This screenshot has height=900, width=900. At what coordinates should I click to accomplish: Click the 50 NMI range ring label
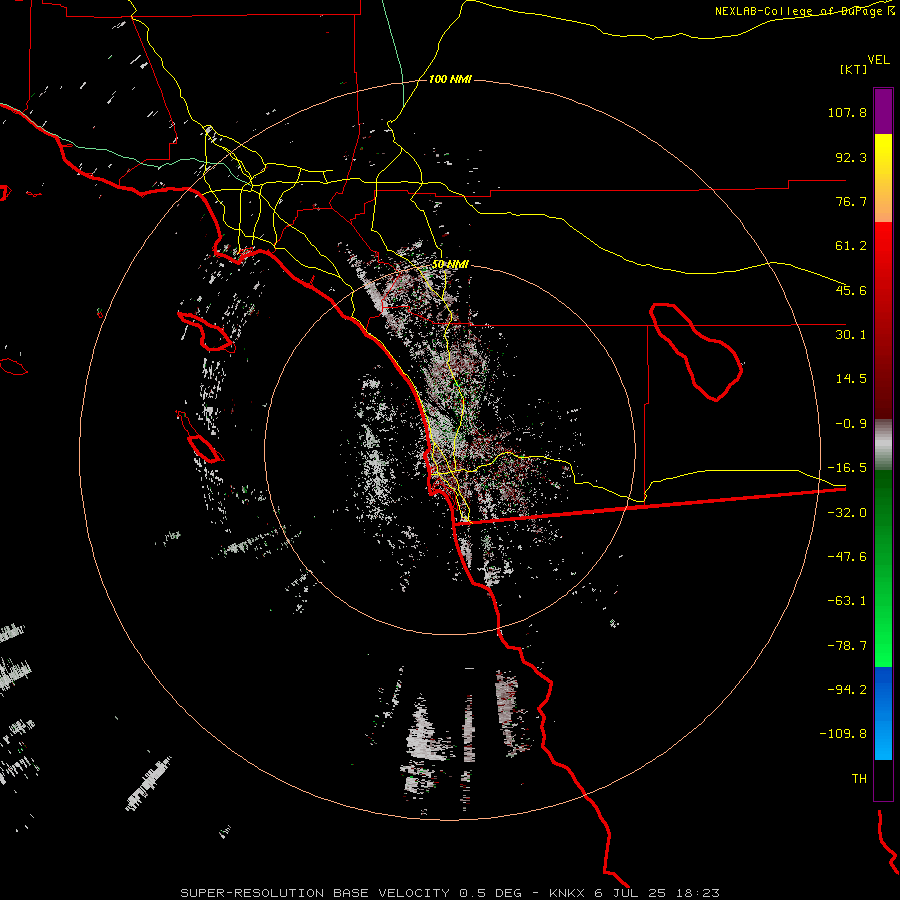[450, 264]
